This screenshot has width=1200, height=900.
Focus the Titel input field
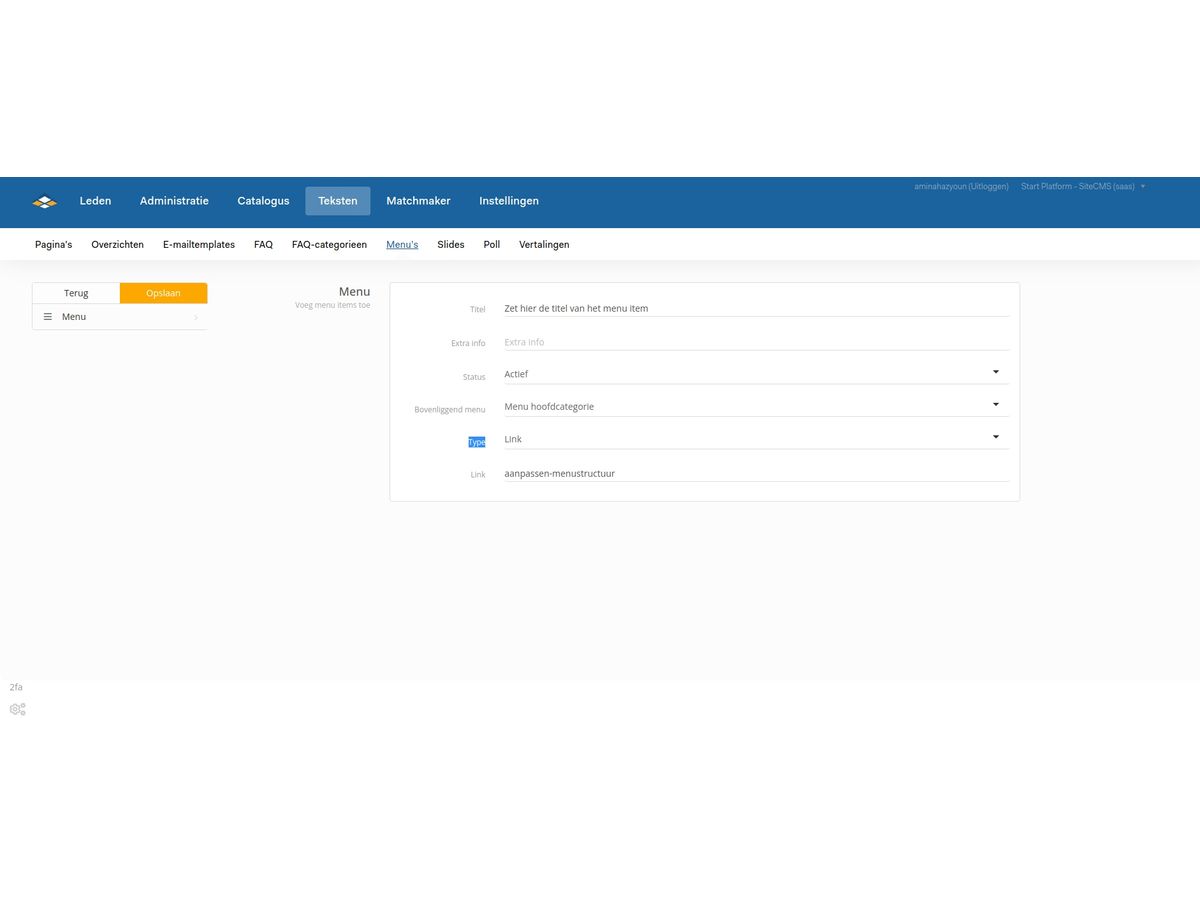click(755, 309)
